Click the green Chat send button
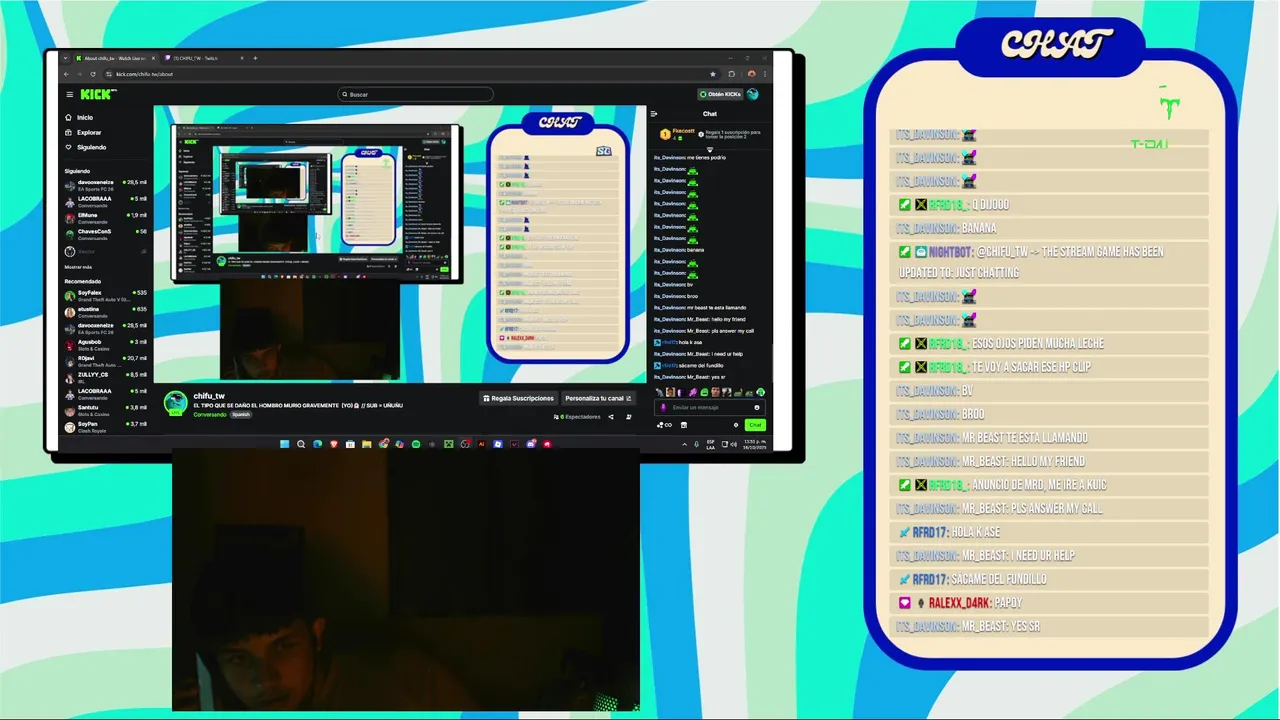The image size is (1280, 720). pos(755,425)
